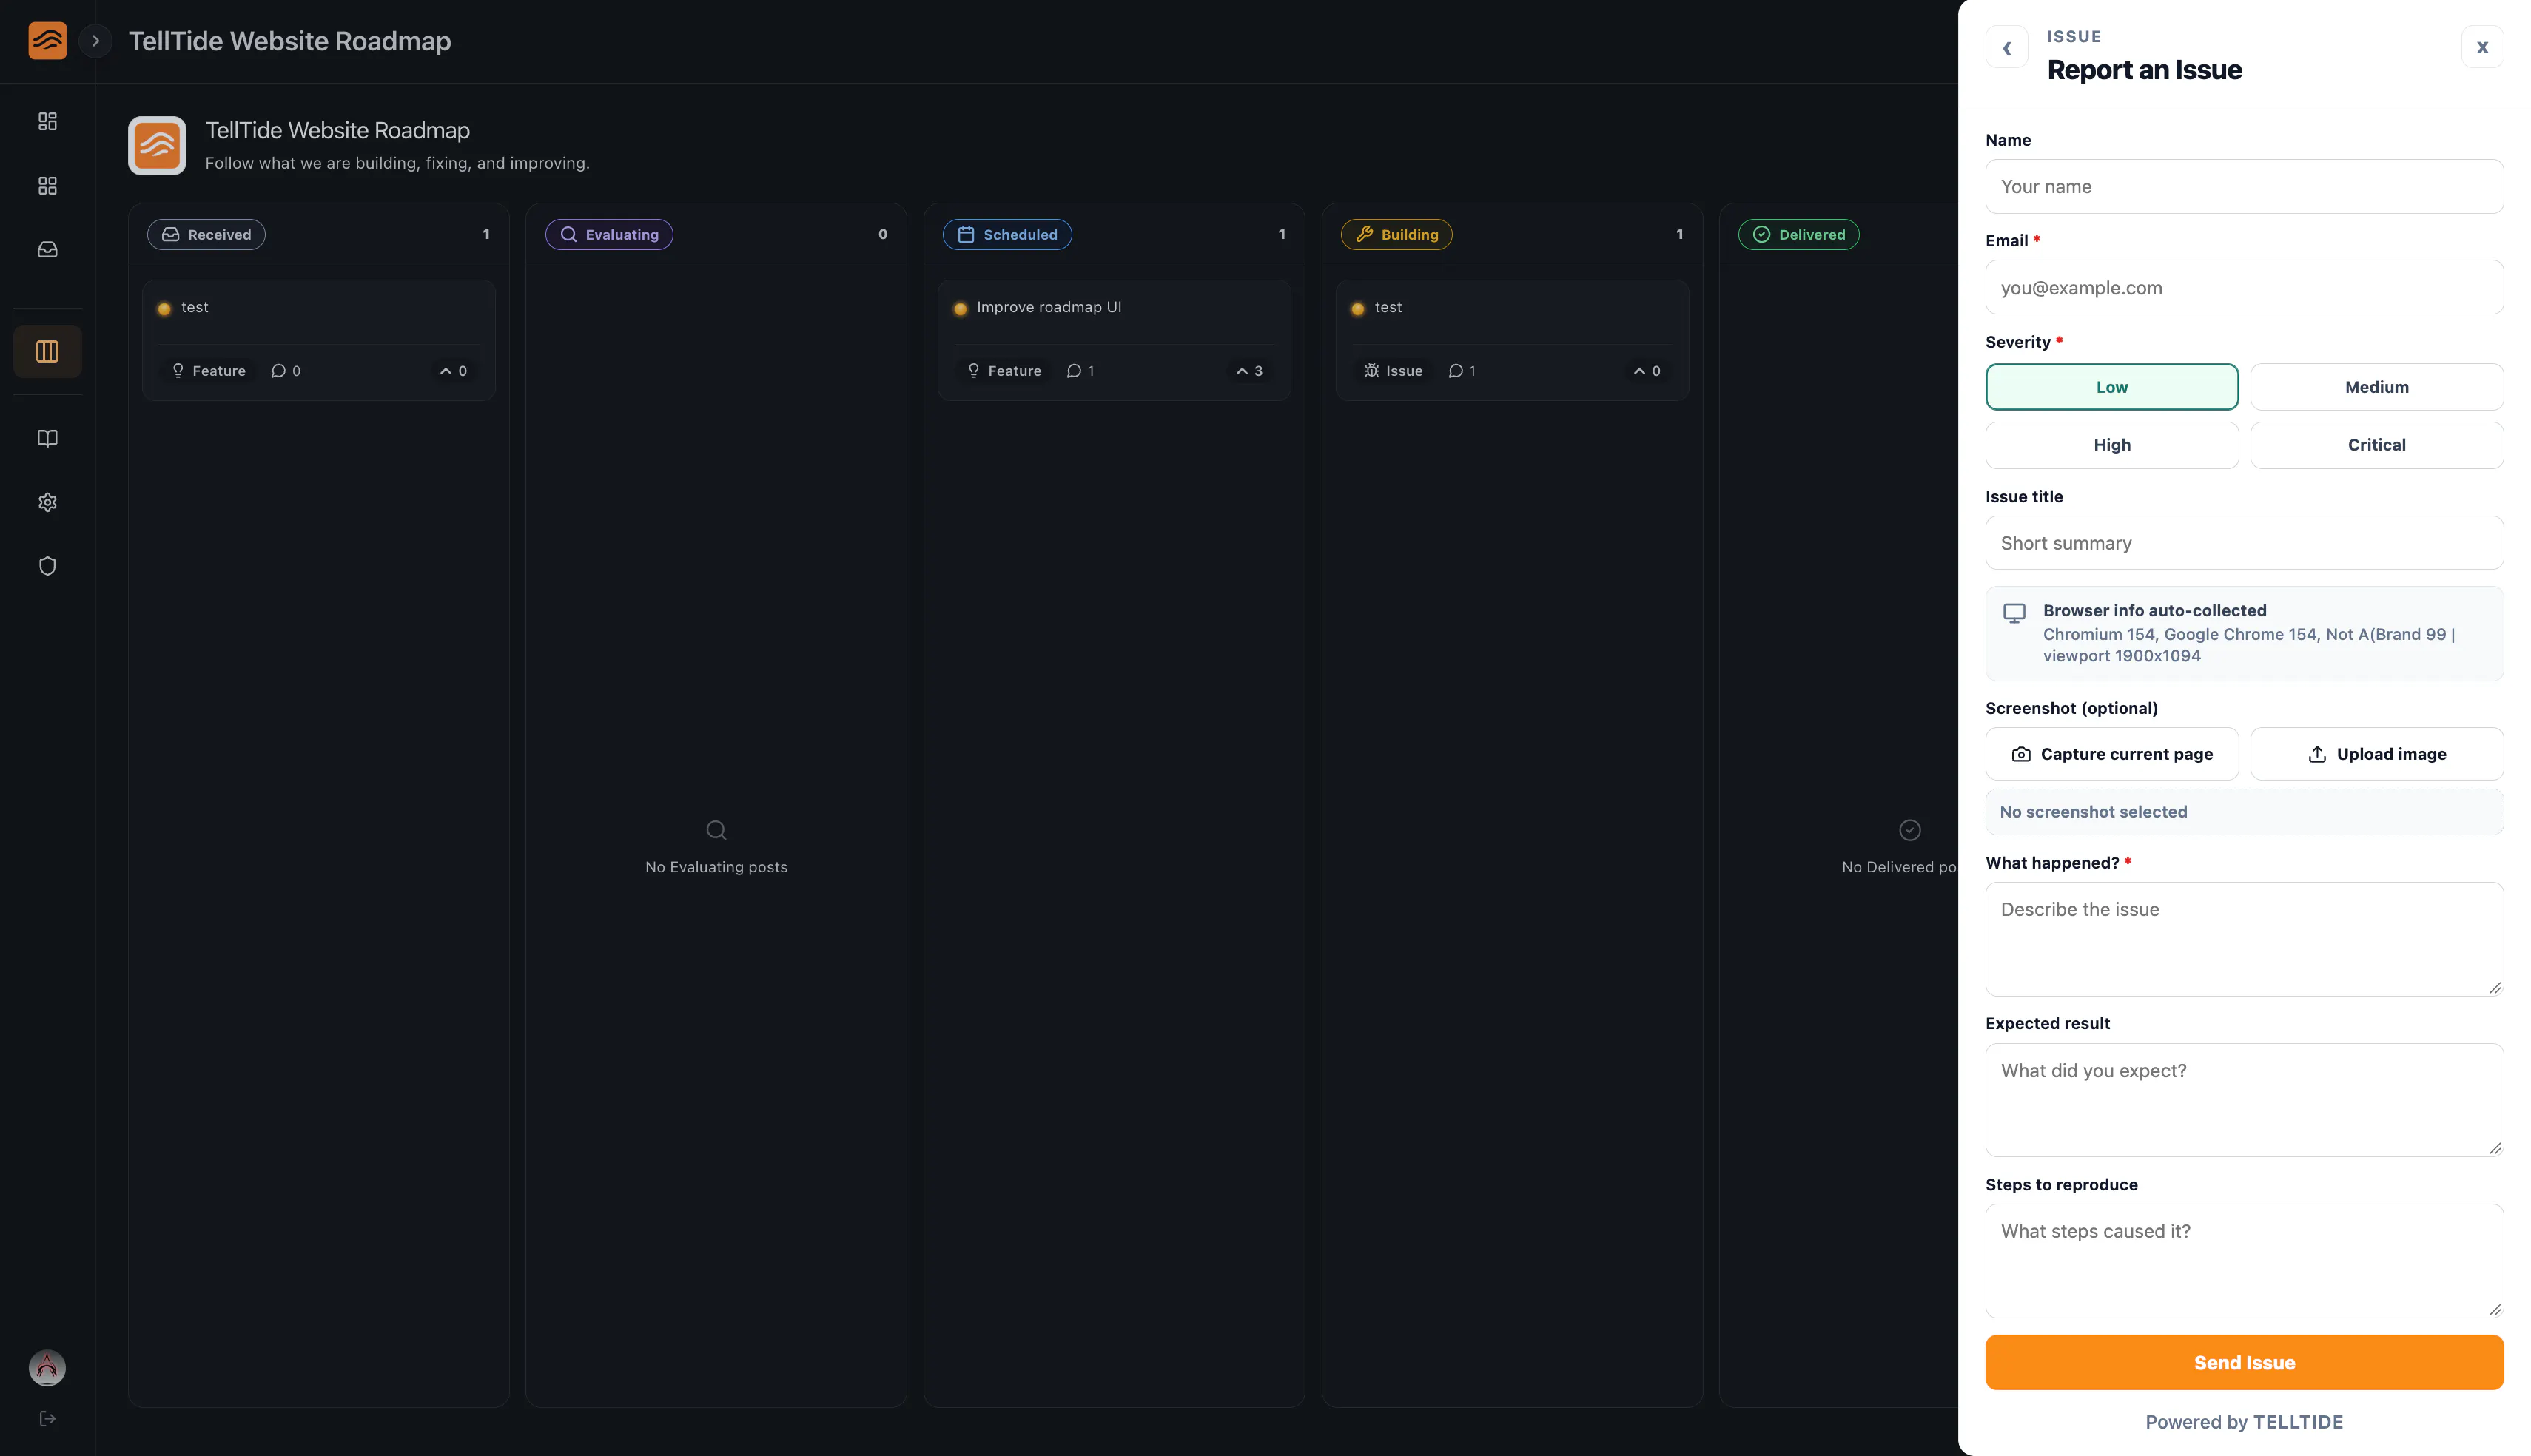Click comments on Improve roadmap UI card
The height and width of the screenshot is (1456, 2531).
click(1080, 371)
